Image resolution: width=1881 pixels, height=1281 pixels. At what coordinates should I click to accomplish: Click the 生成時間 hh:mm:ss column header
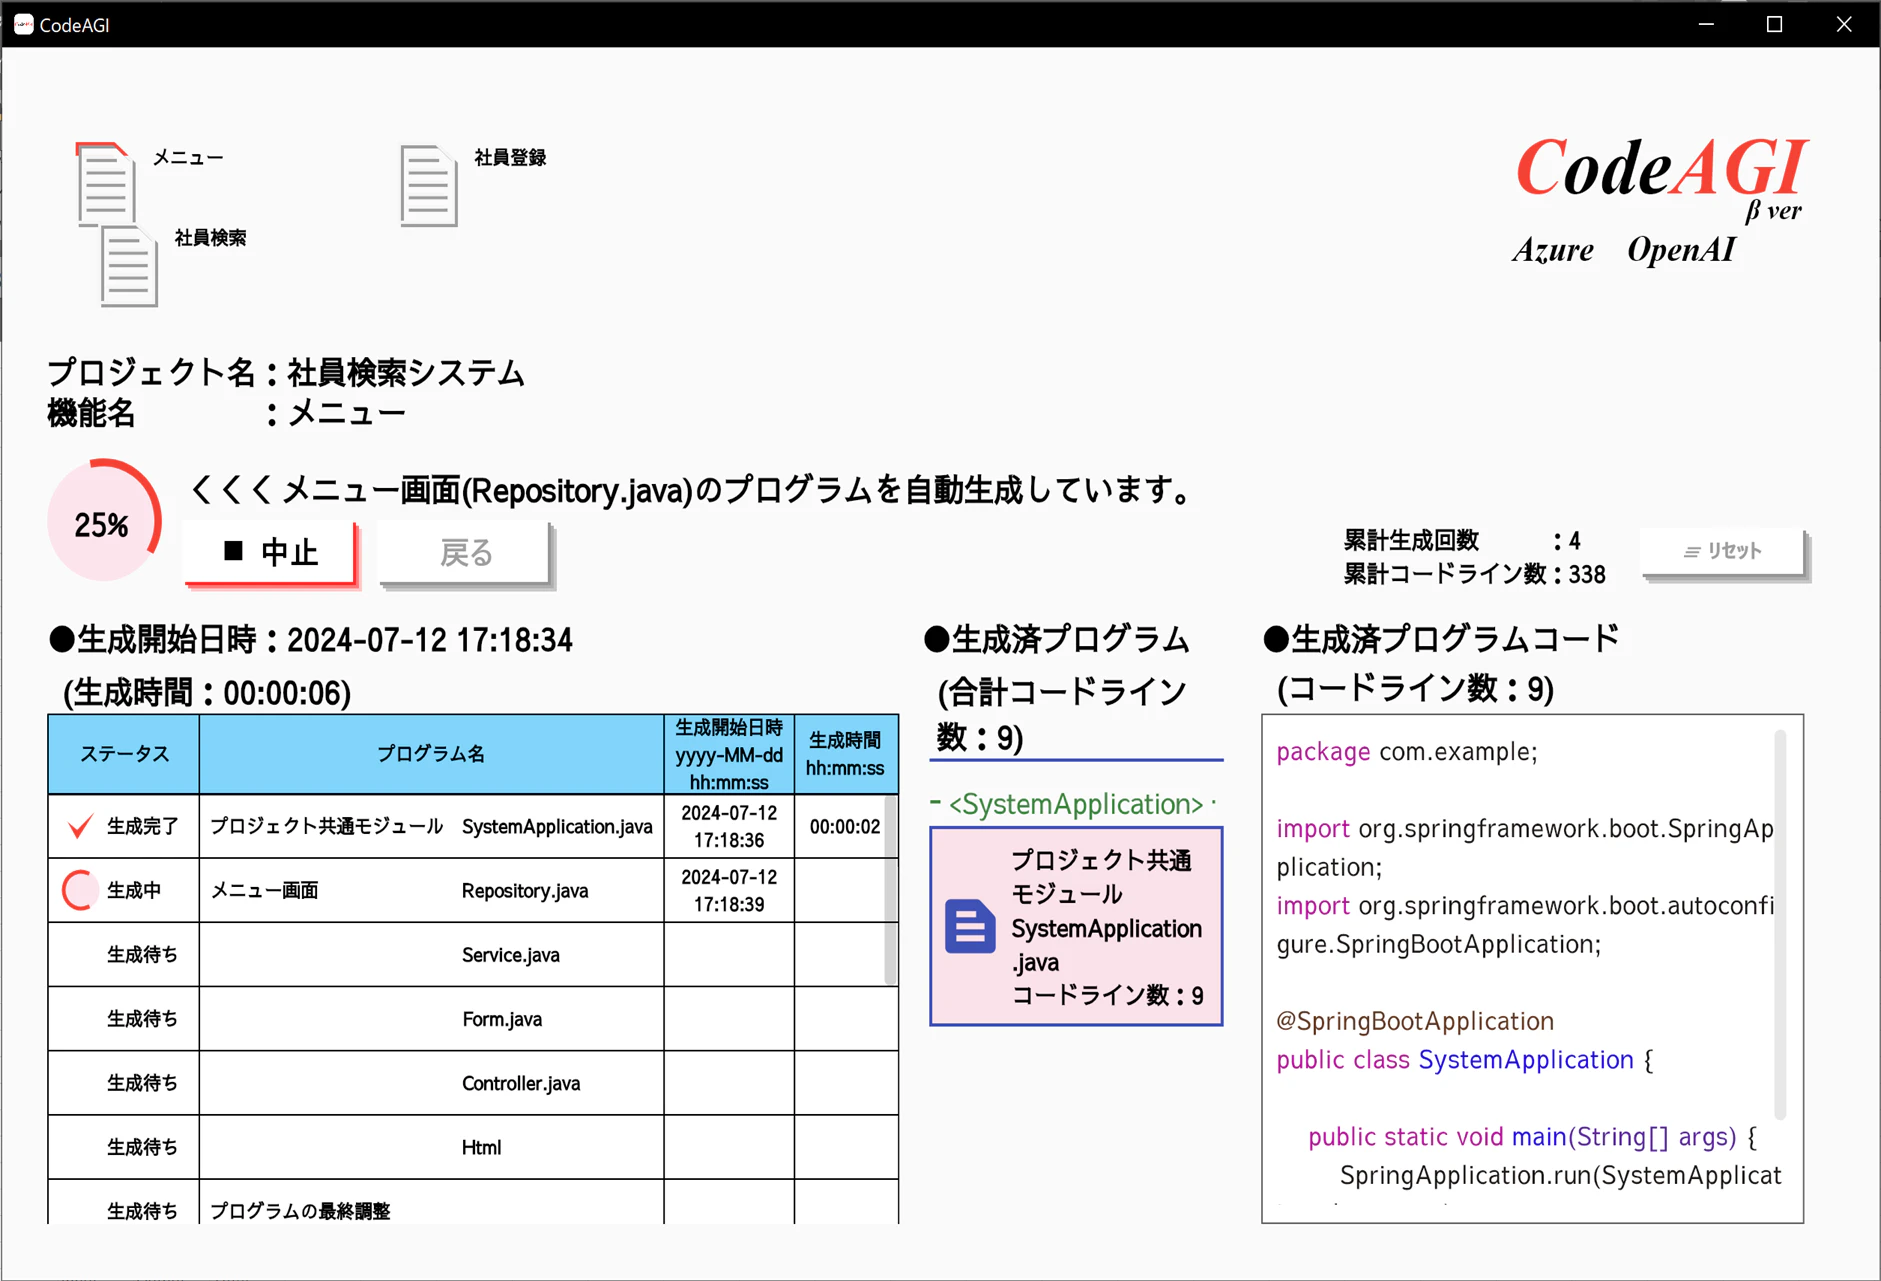click(x=846, y=754)
